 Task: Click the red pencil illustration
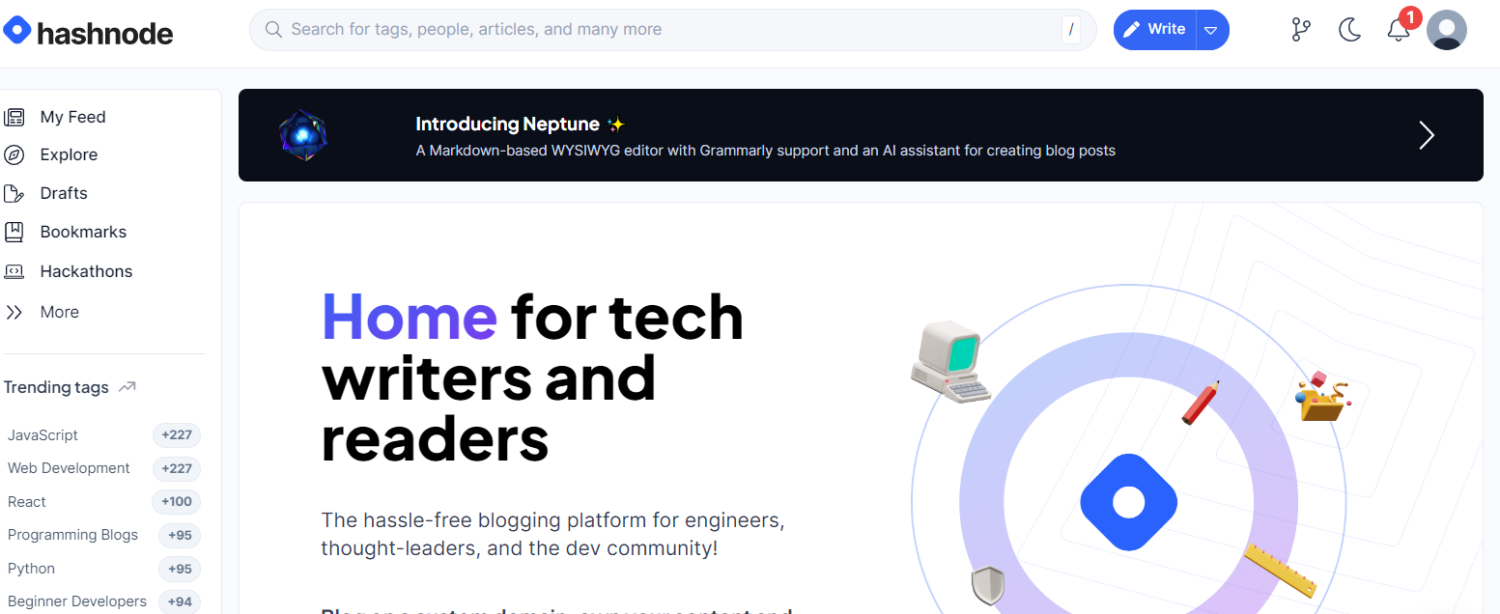pyautogui.click(x=1200, y=402)
